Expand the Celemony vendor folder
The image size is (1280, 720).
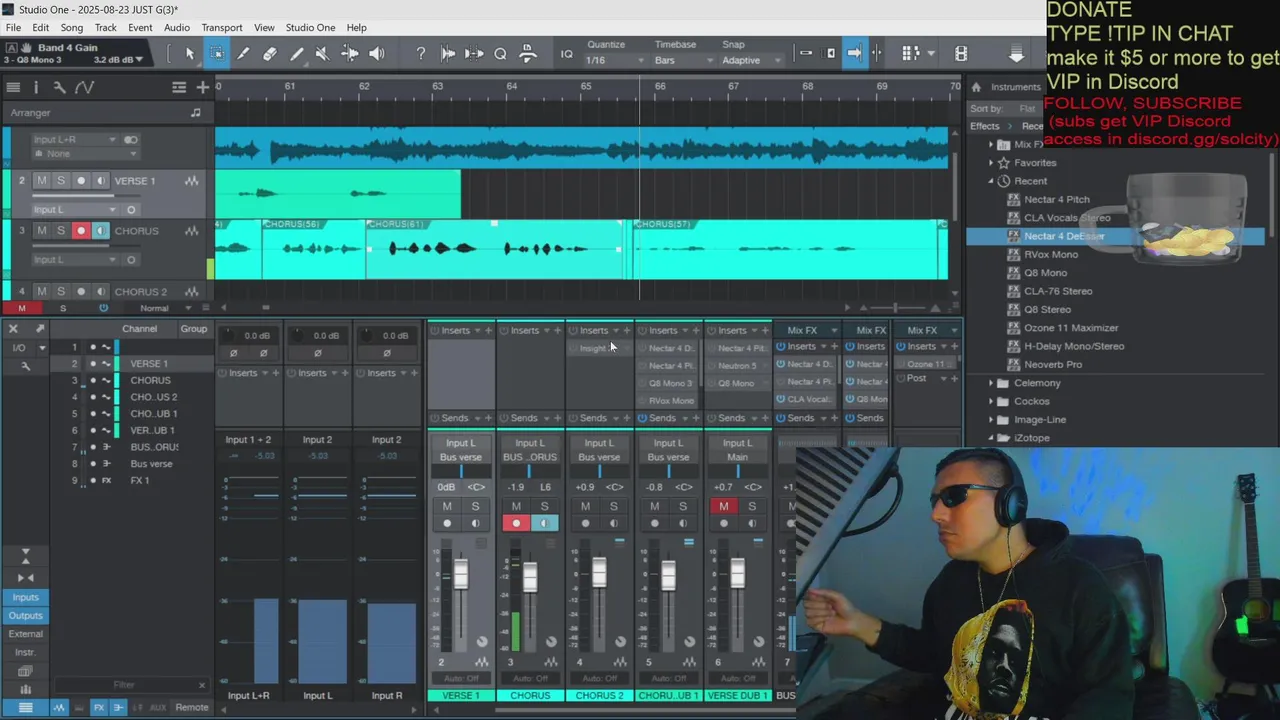click(x=991, y=383)
